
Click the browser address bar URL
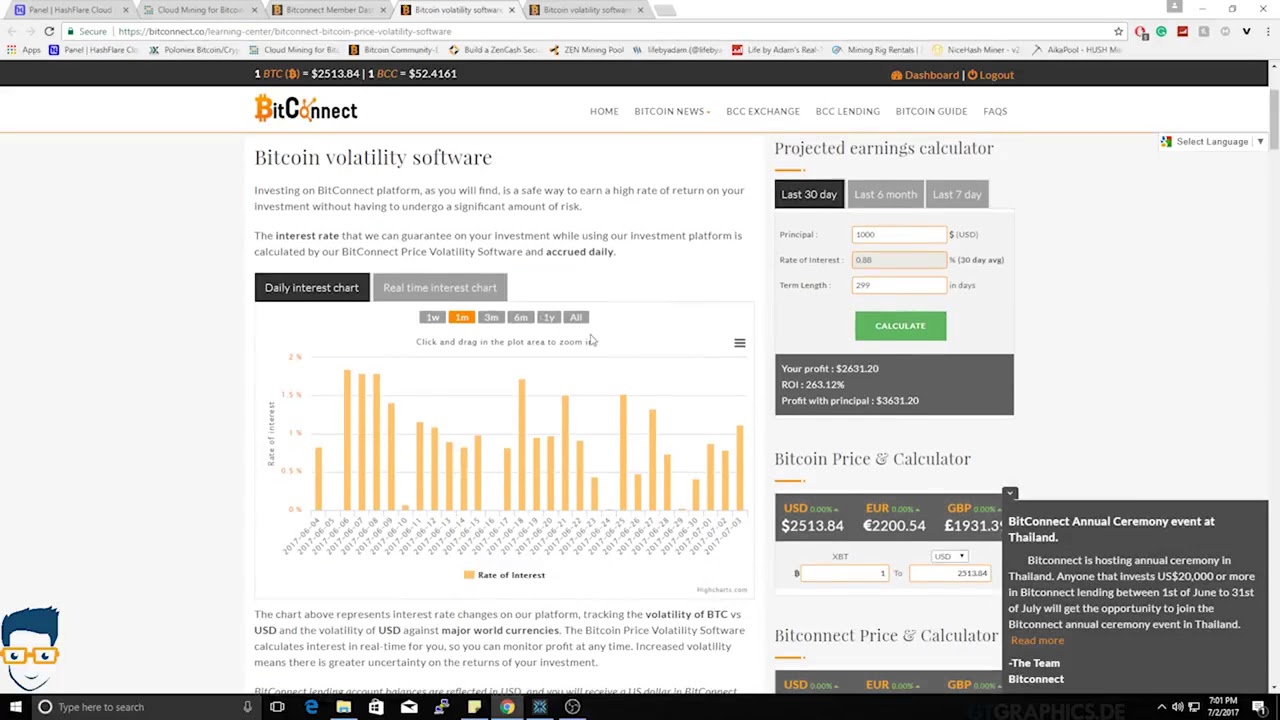pyautogui.click(x=285, y=31)
